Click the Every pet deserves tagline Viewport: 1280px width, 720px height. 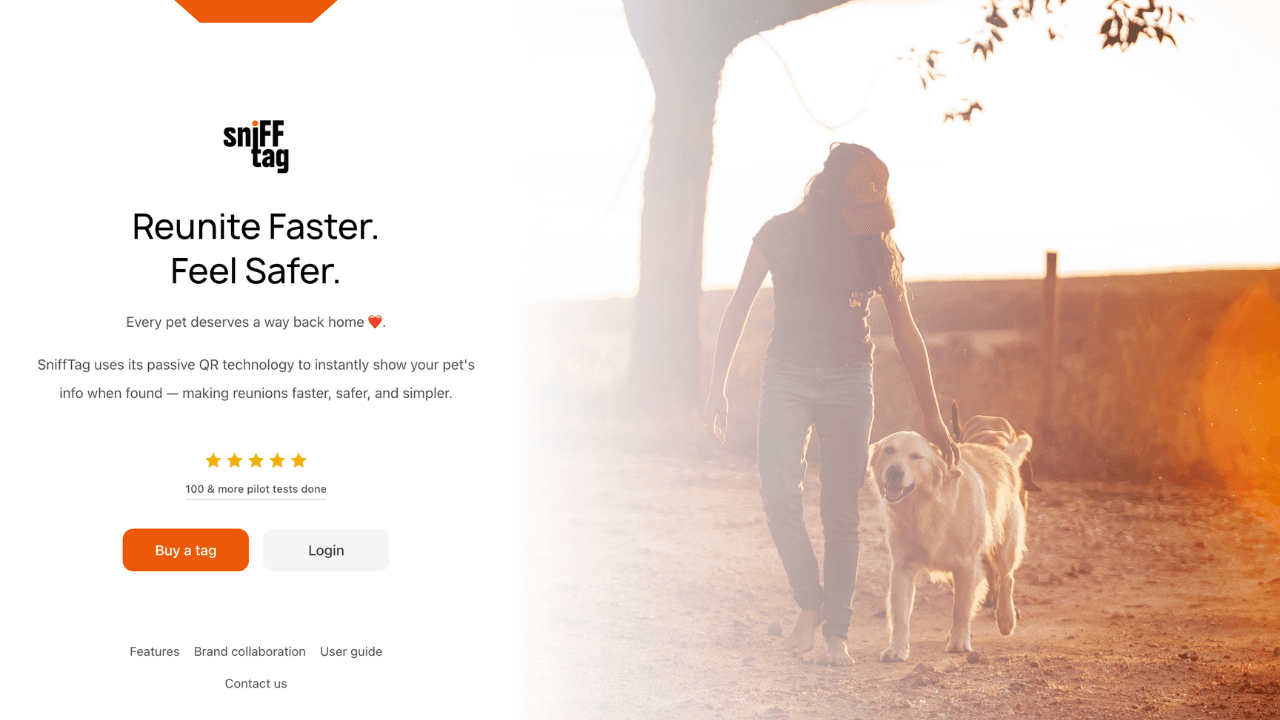pos(256,322)
